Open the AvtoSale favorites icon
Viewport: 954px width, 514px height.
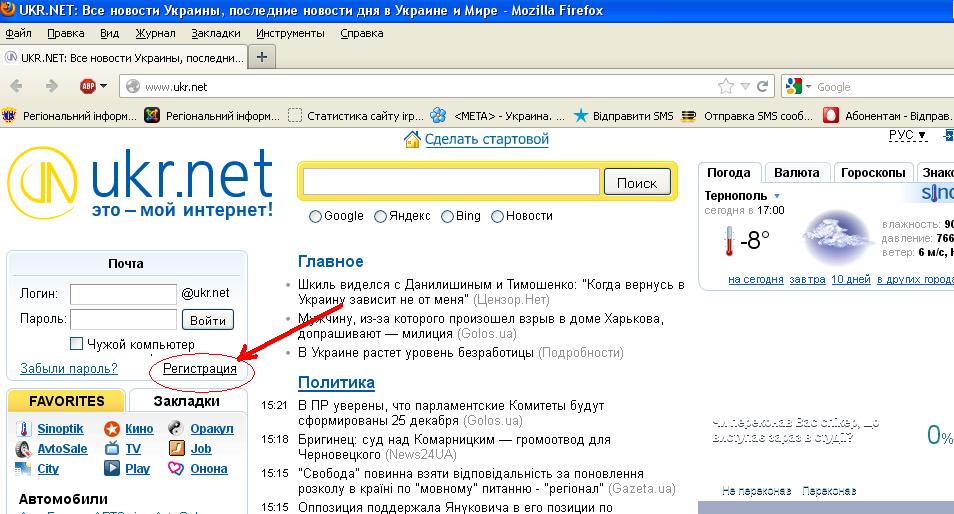coord(23,450)
